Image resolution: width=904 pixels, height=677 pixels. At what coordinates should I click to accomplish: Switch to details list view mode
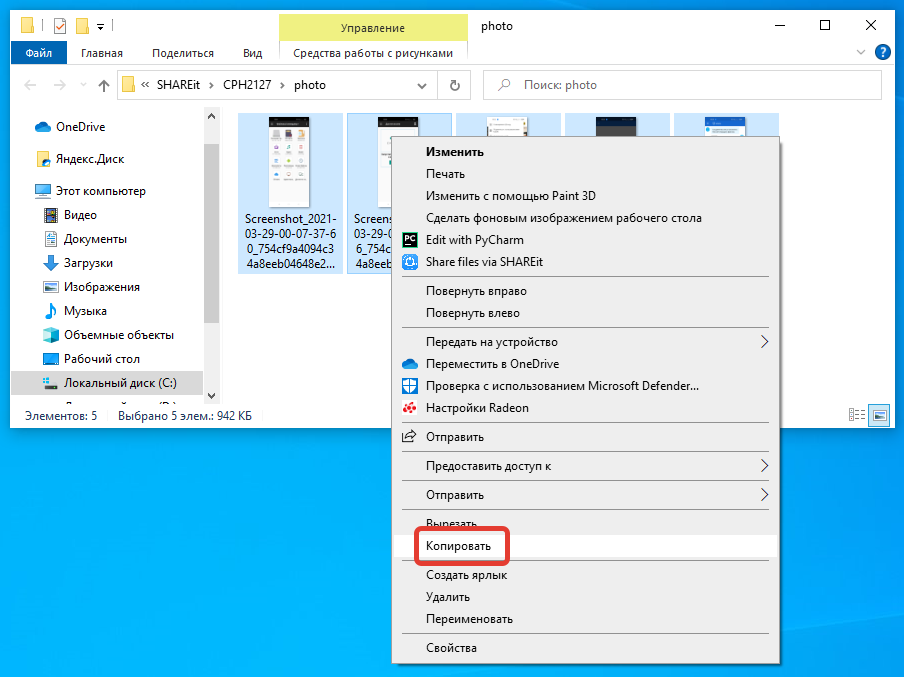tap(857, 415)
